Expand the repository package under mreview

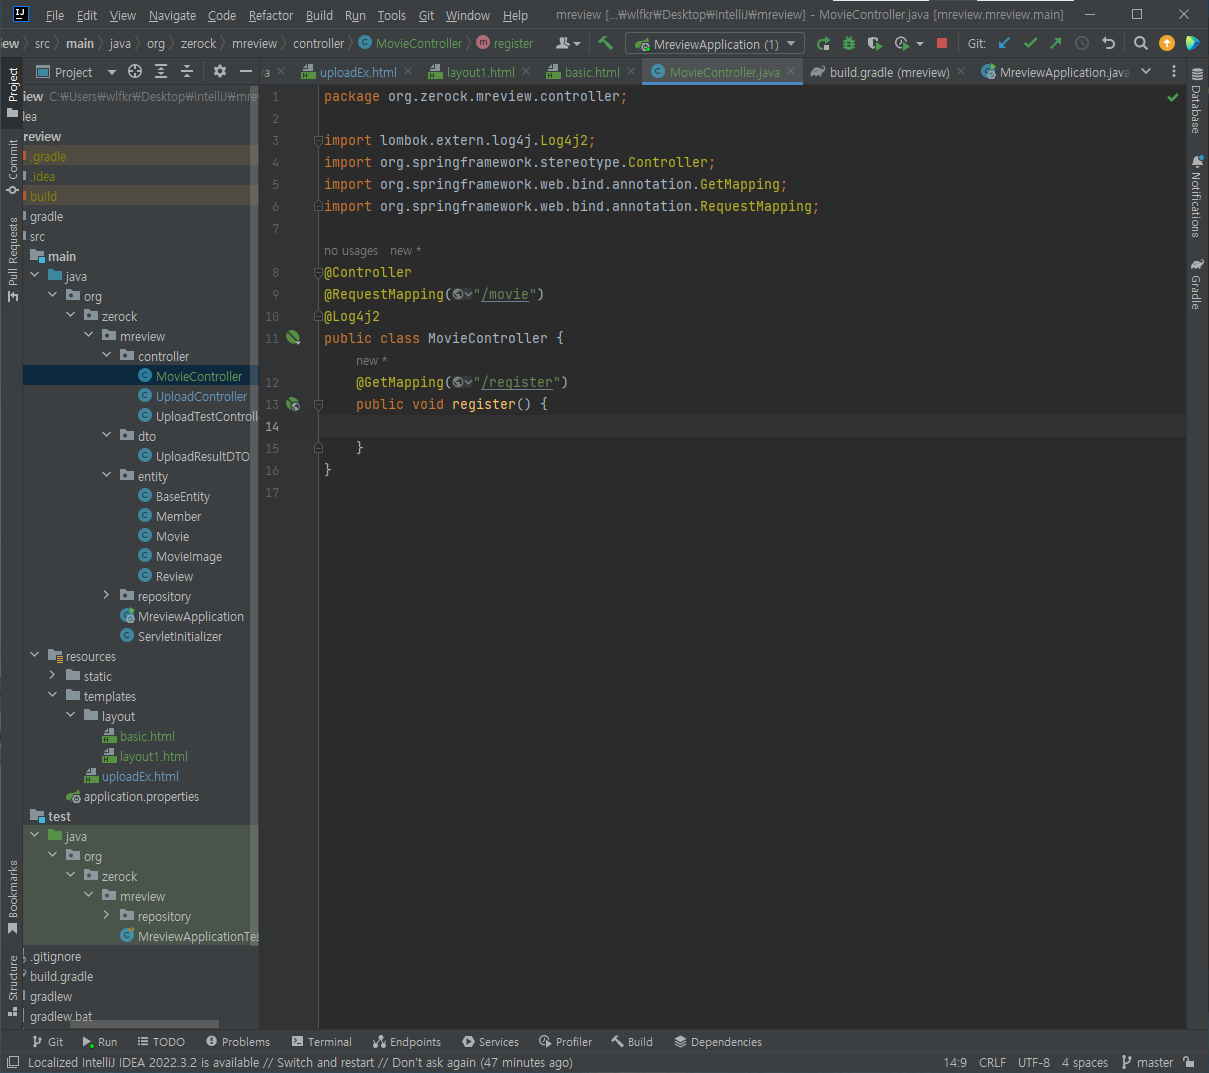[x=107, y=595]
